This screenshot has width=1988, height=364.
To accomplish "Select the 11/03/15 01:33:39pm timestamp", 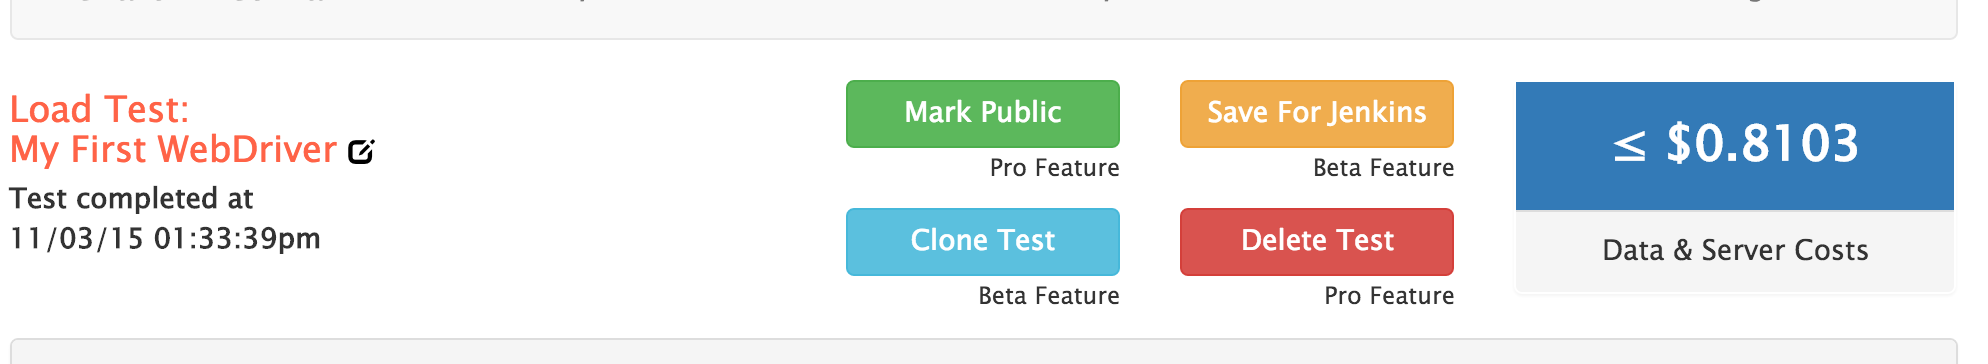I will 165,239.
